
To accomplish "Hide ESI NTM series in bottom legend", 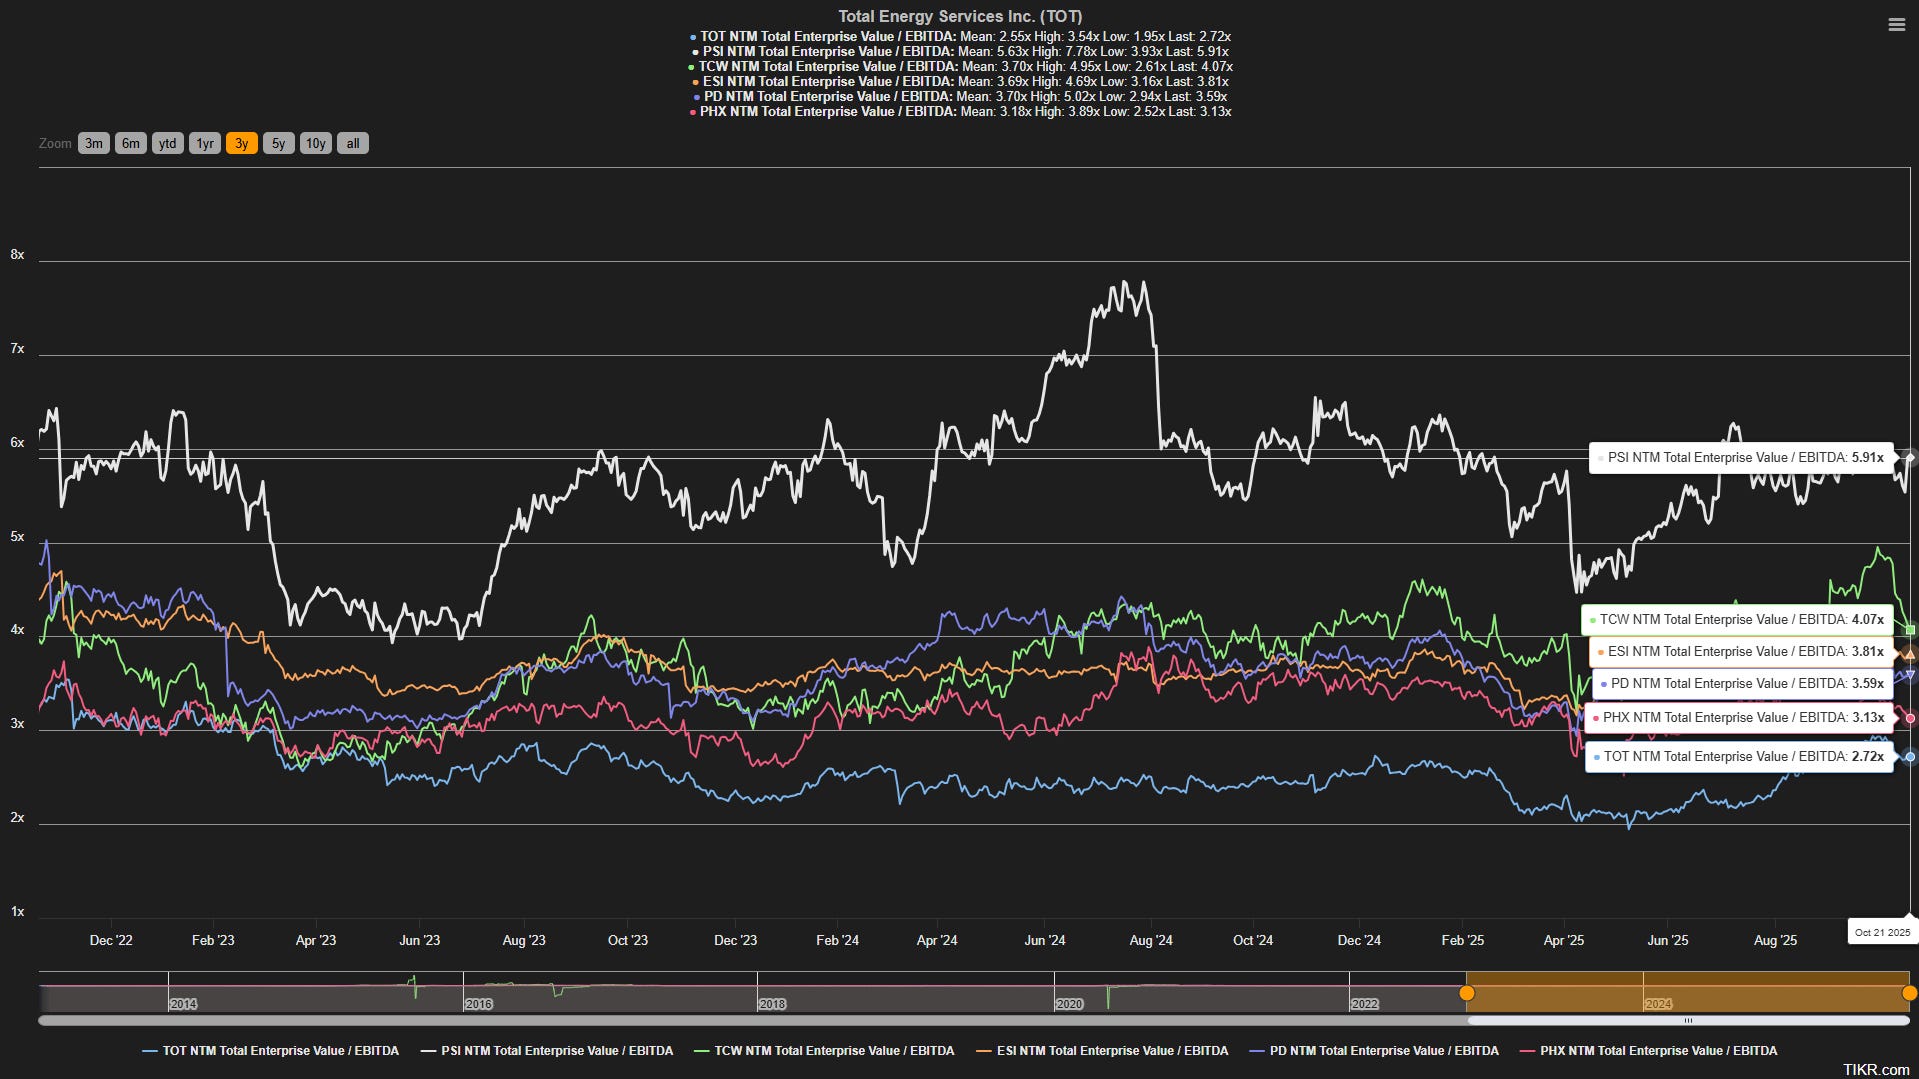I will pos(1102,1051).
